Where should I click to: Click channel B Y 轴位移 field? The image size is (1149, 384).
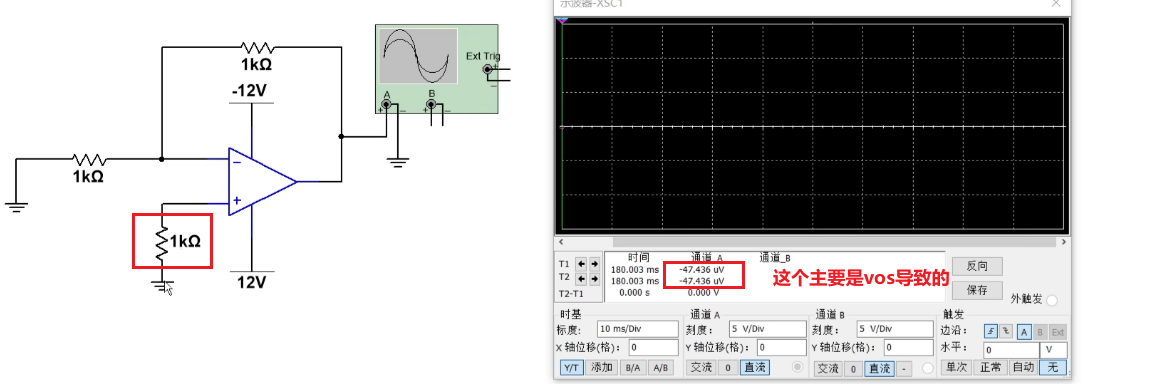click(x=908, y=347)
